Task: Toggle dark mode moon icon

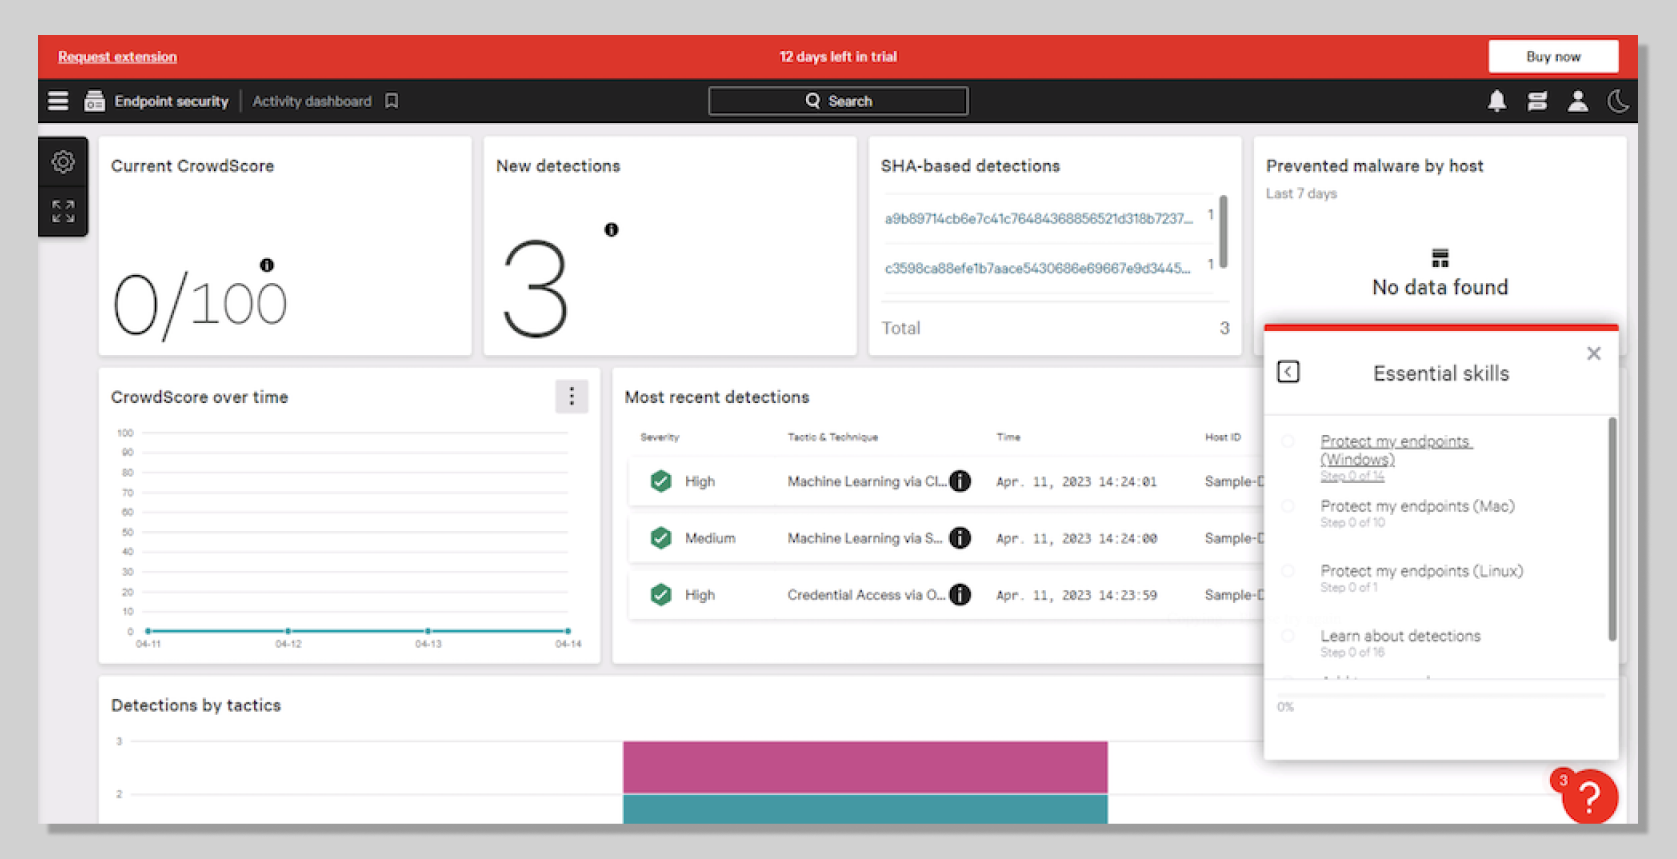Action: 1618,101
